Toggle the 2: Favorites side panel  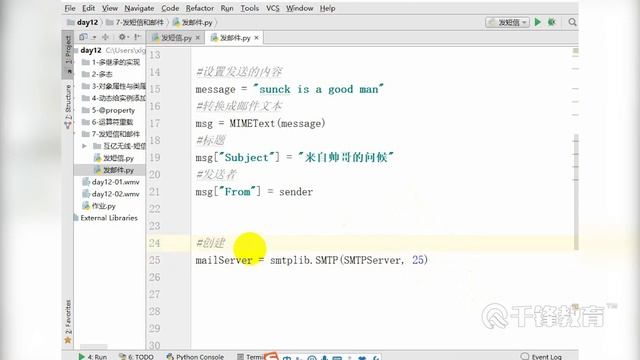tap(68, 322)
